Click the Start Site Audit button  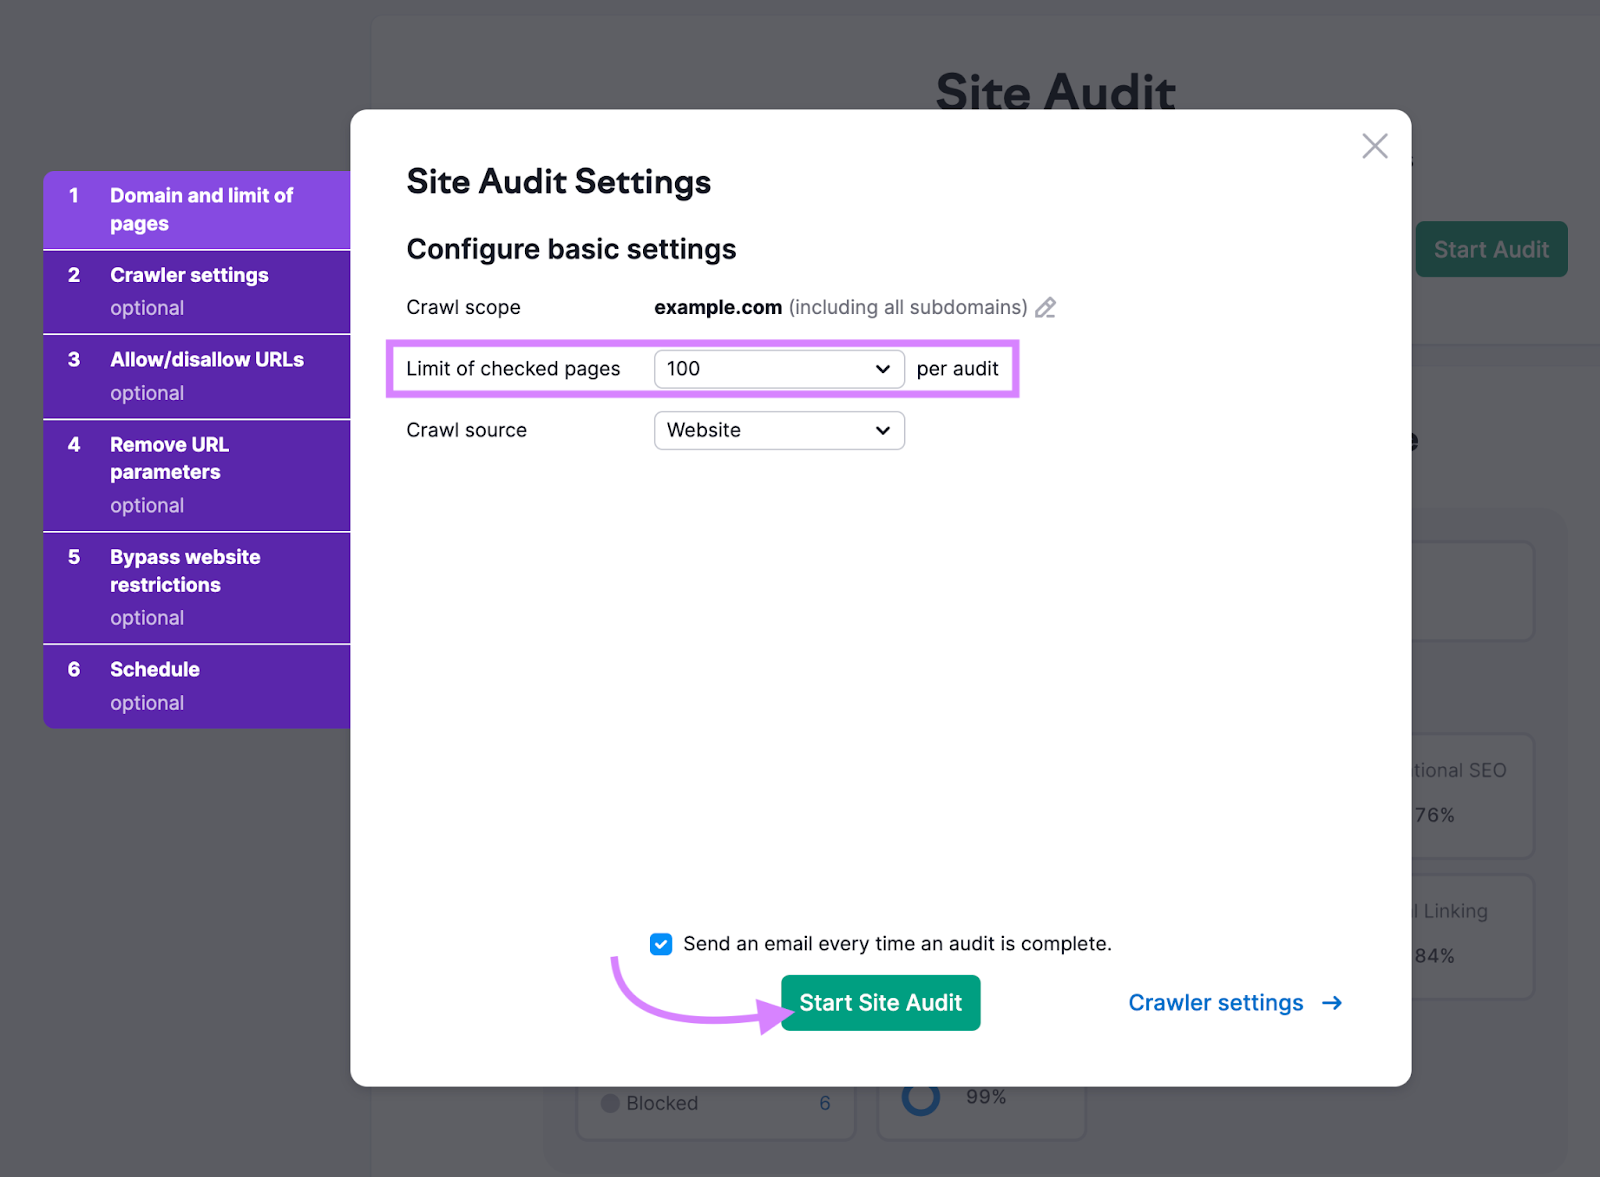(880, 1002)
